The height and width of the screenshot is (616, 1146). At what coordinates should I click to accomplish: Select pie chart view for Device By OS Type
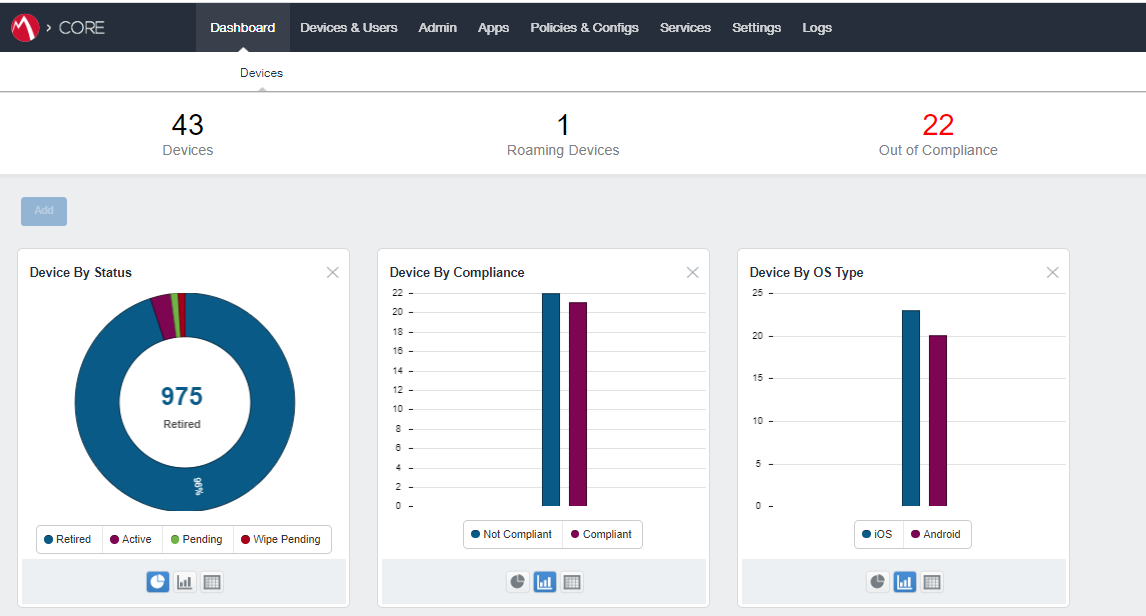(877, 581)
